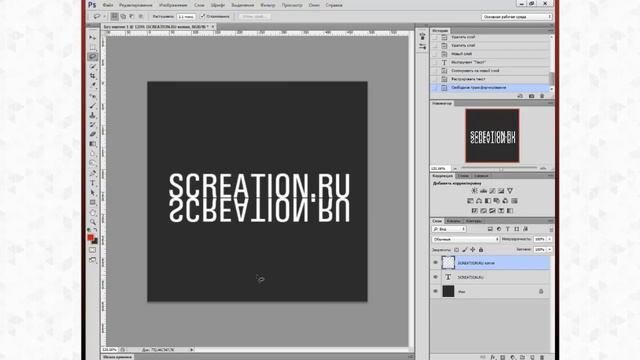The width and height of the screenshot is (640, 360).
Task: Hide the SCREATION.RU copy layer
Action: click(x=435, y=262)
